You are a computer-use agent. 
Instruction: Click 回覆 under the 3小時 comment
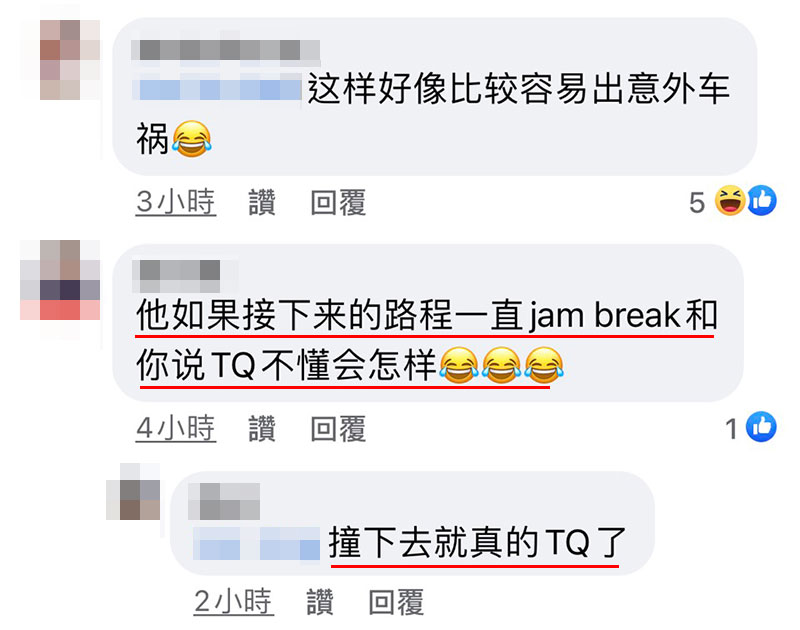tap(338, 202)
